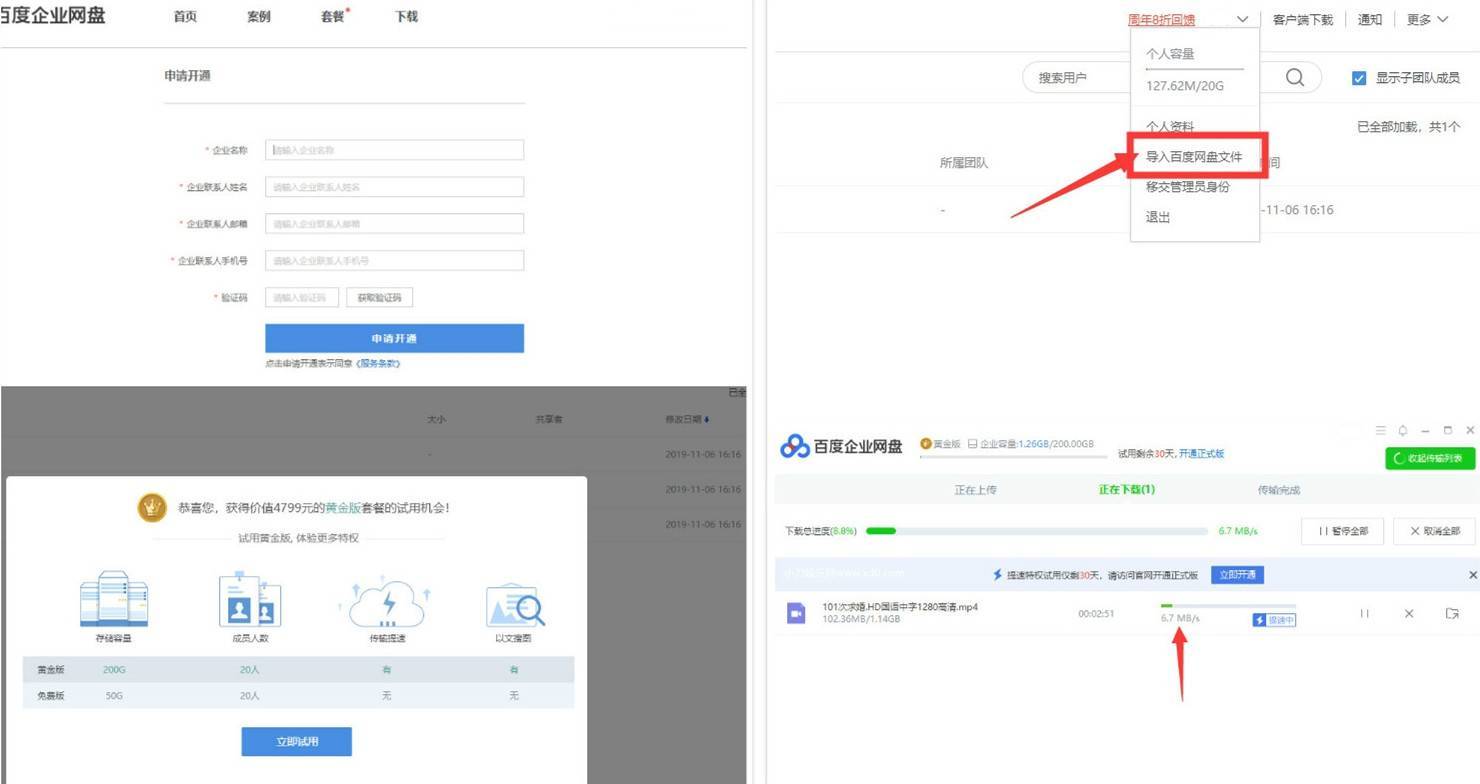This screenshot has height=784, width=1480.
Task: Focus the 企业联系人邮箱 input field
Action: click(394, 224)
